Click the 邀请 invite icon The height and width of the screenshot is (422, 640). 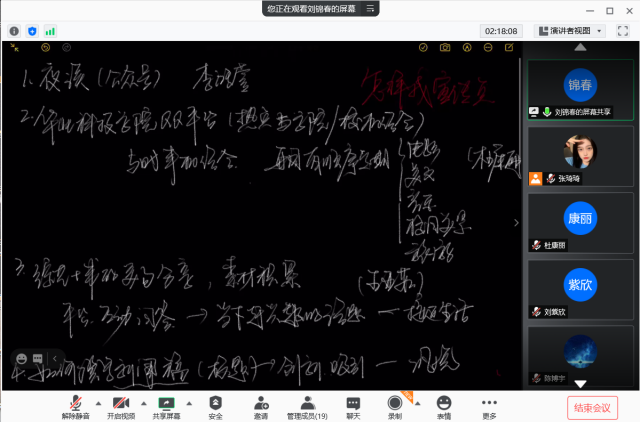(261, 407)
